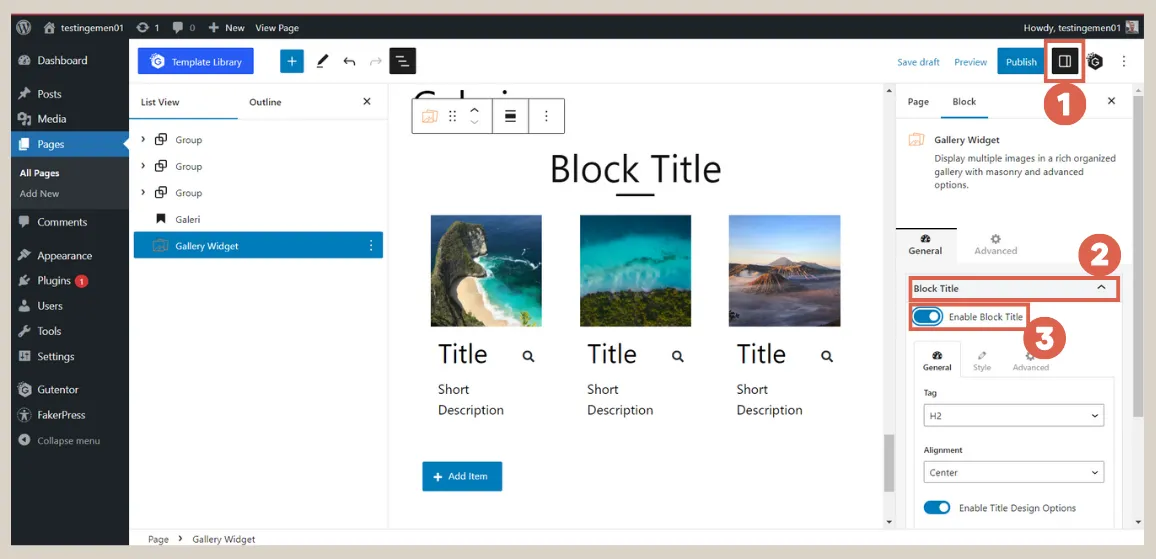The image size is (1156, 559).
Task: Open the comments bubble in admin bar
Action: (x=184, y=27)
